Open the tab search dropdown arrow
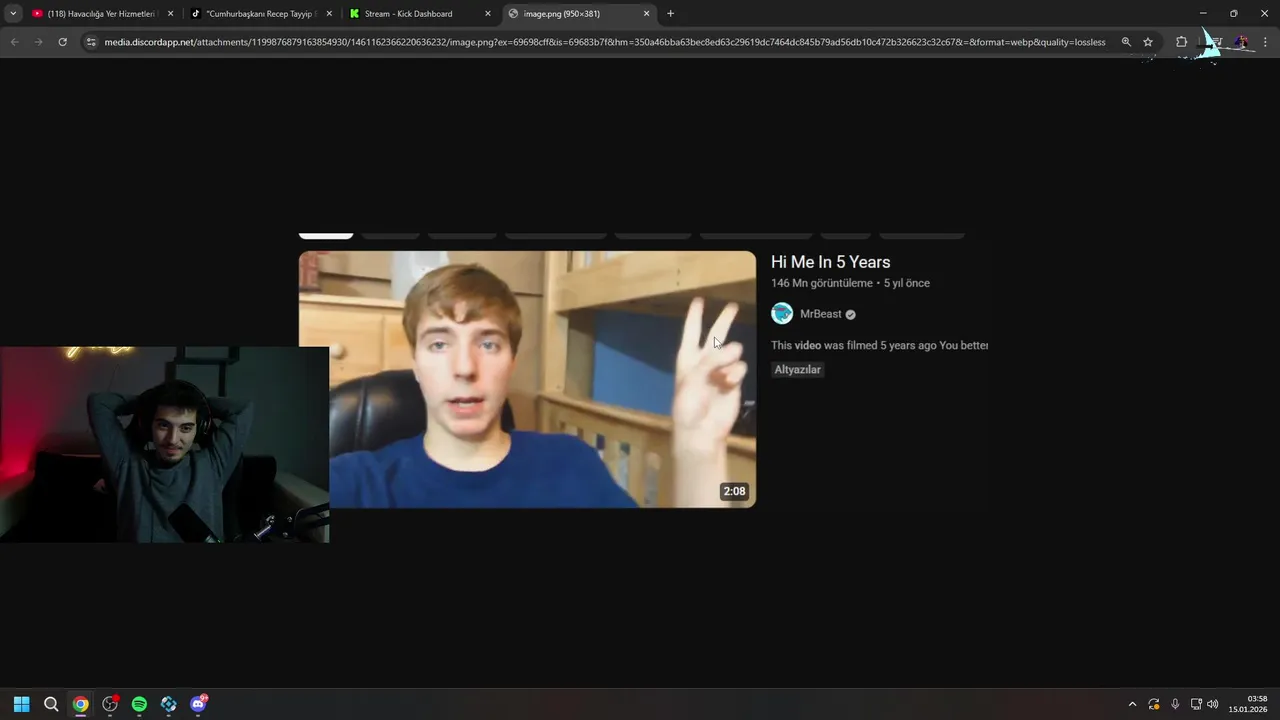Image resolution: width=1280 pixels, height=720 pixels. (13, 14)
